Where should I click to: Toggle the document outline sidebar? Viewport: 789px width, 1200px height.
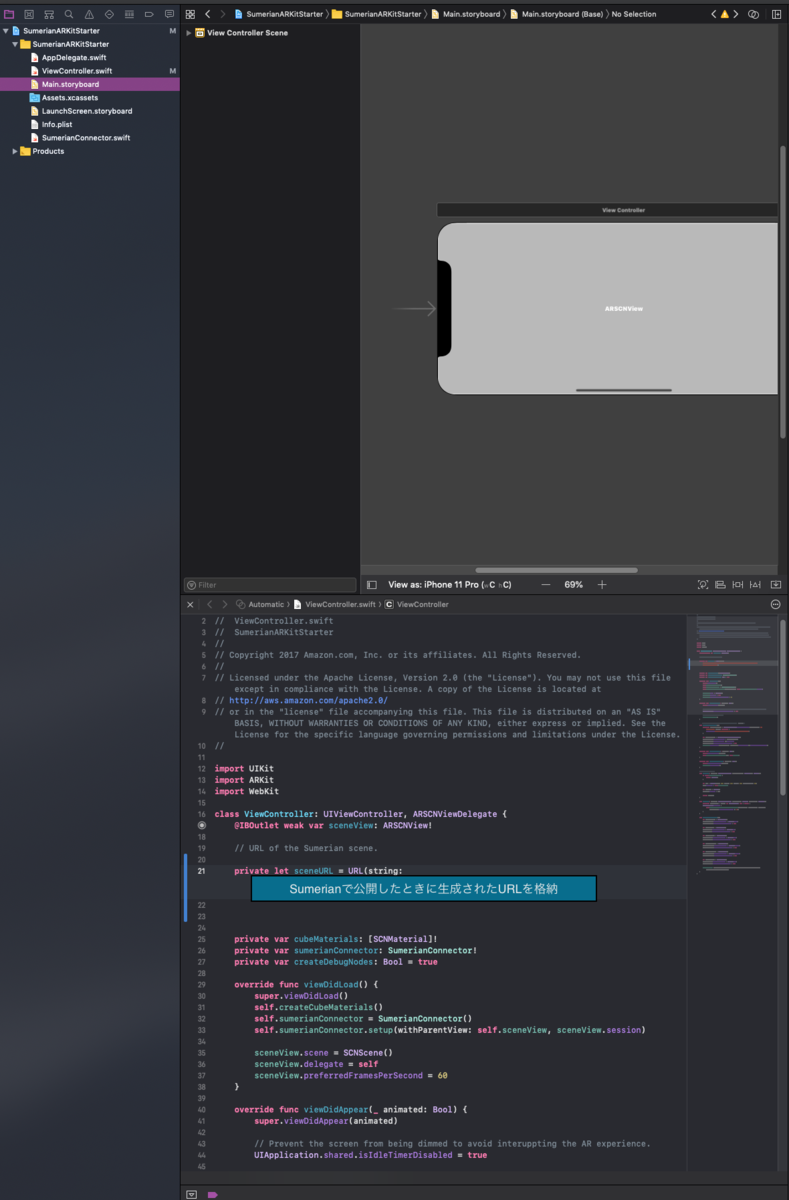(371, 584)
